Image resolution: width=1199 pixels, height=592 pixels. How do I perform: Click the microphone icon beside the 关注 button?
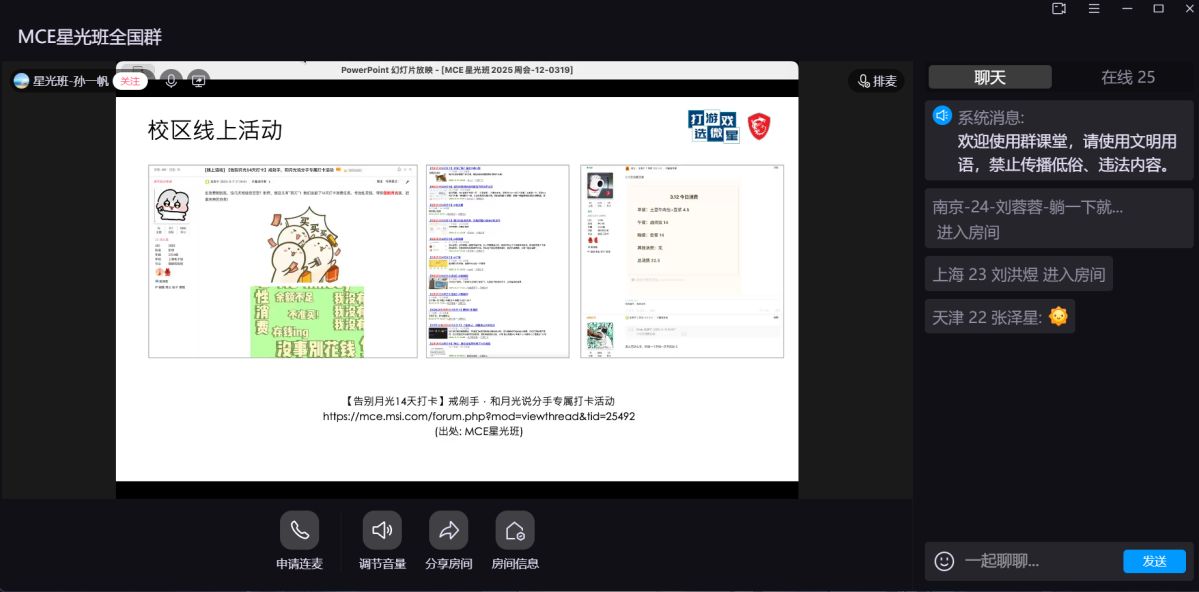[x=171, y=80]
